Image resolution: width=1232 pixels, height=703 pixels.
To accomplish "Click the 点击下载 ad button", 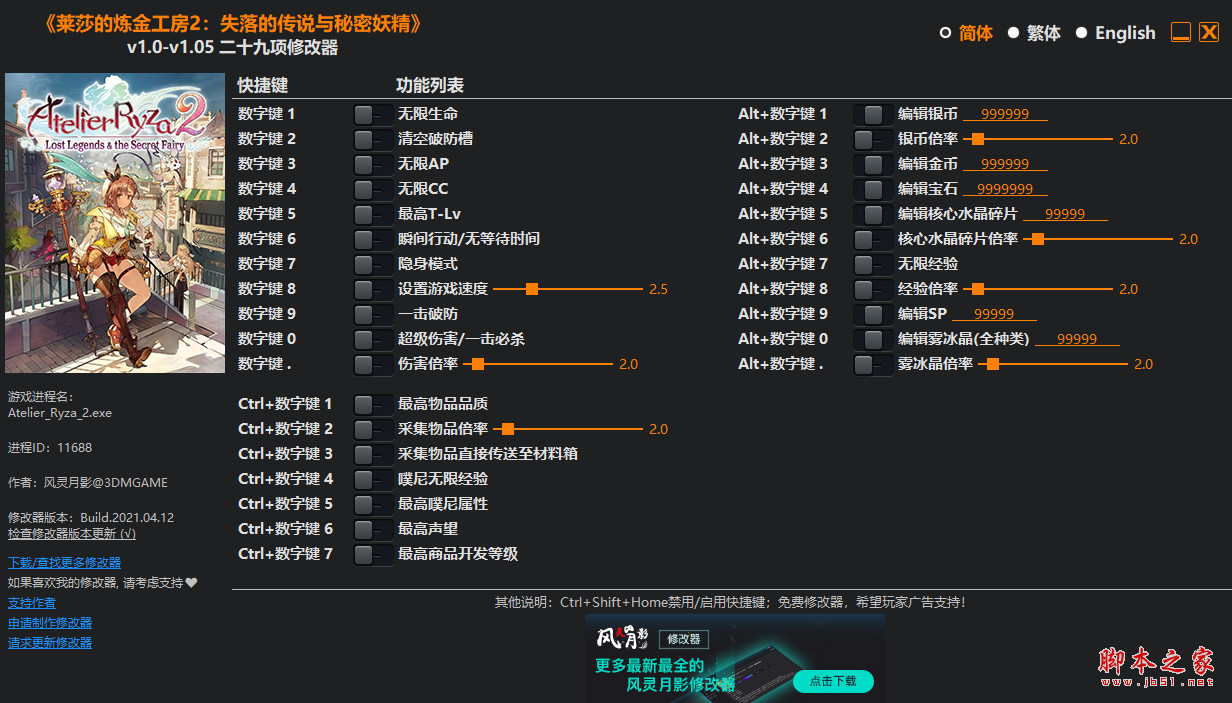I will tap(833, 681).
